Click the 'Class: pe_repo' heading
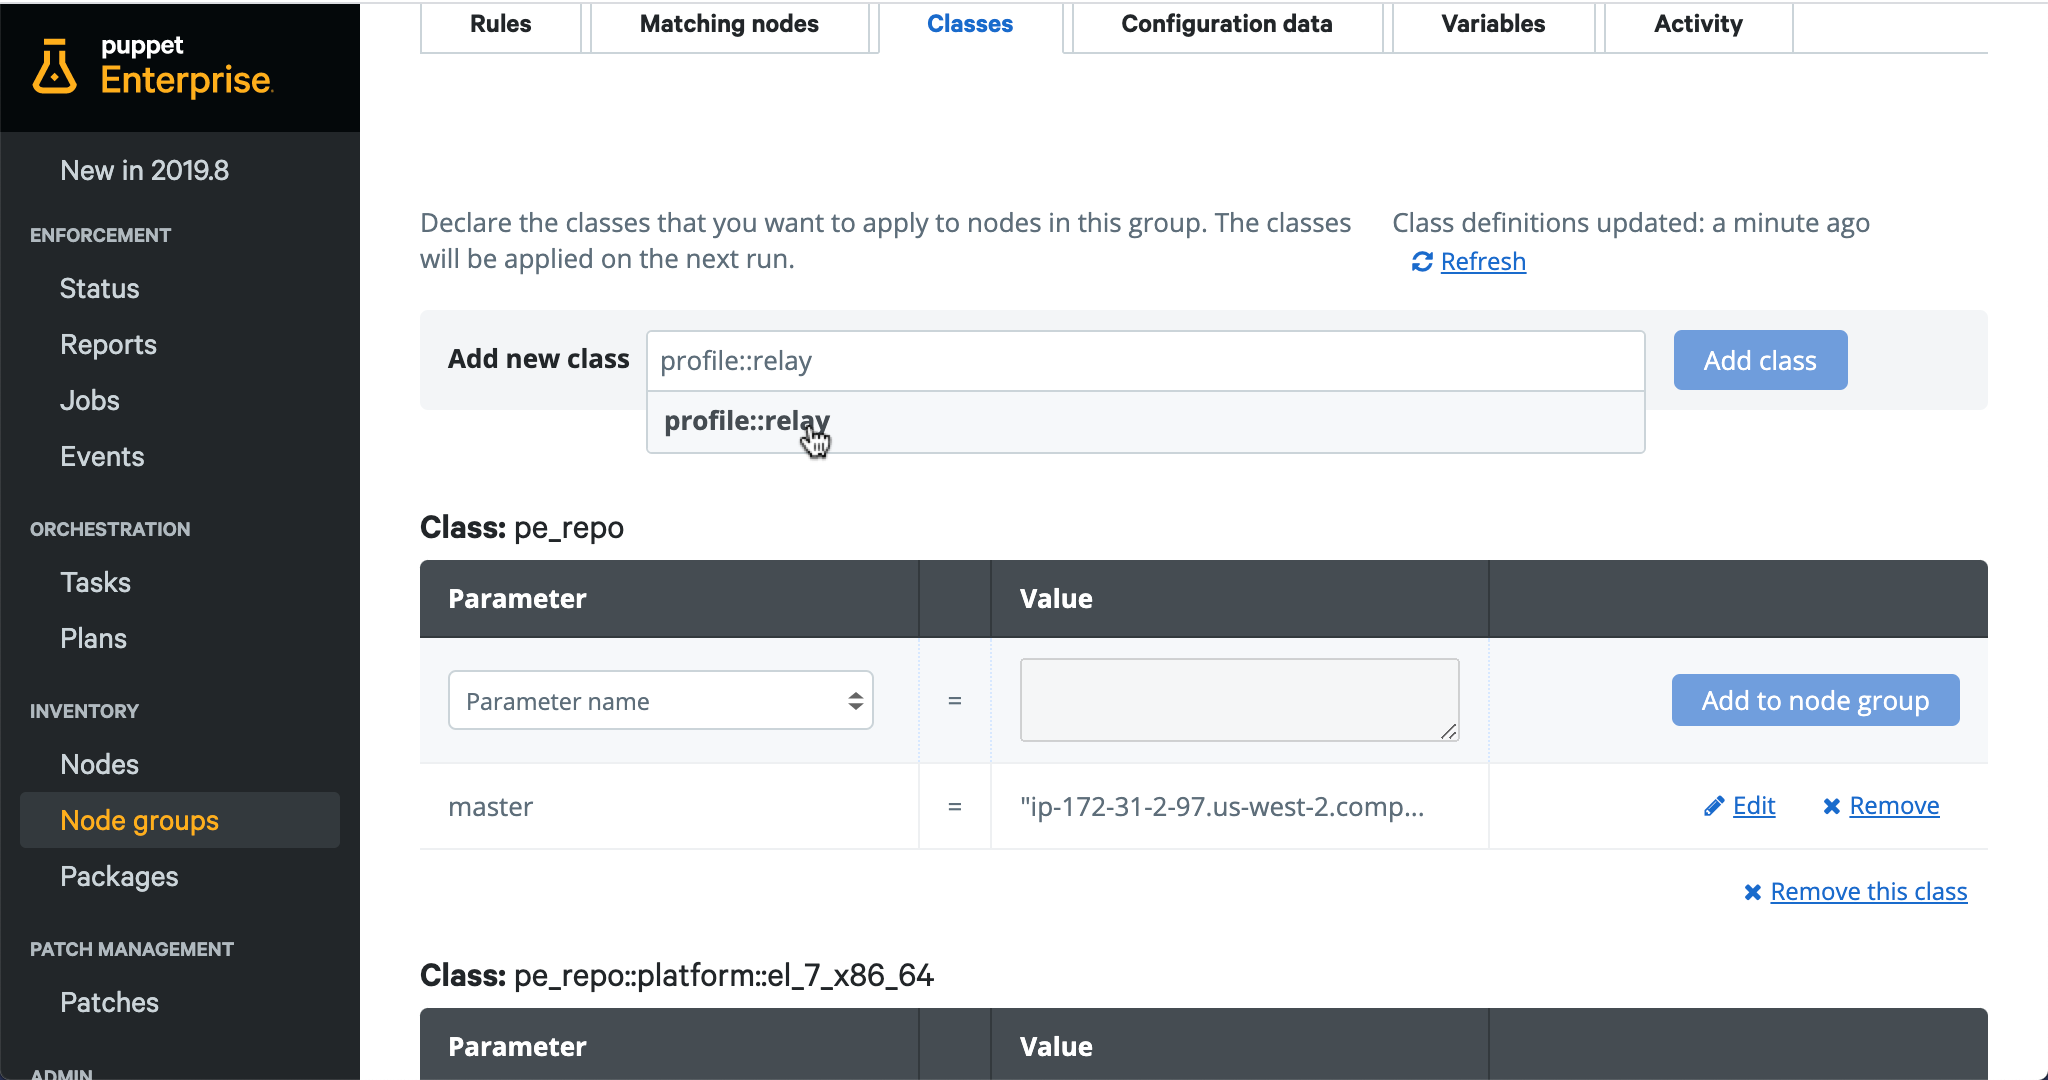The height and width of the screenshot is (1080, 2048). pos(522,528)
